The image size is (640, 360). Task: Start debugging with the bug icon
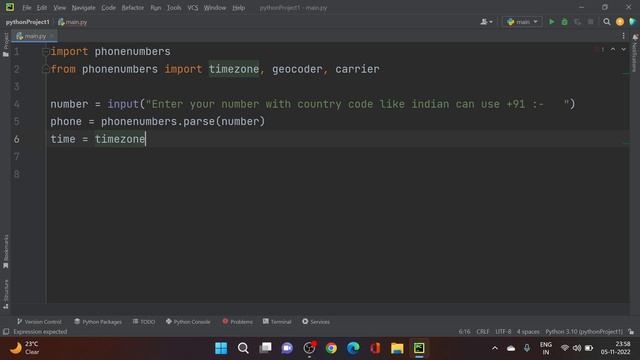coord(564,22)
